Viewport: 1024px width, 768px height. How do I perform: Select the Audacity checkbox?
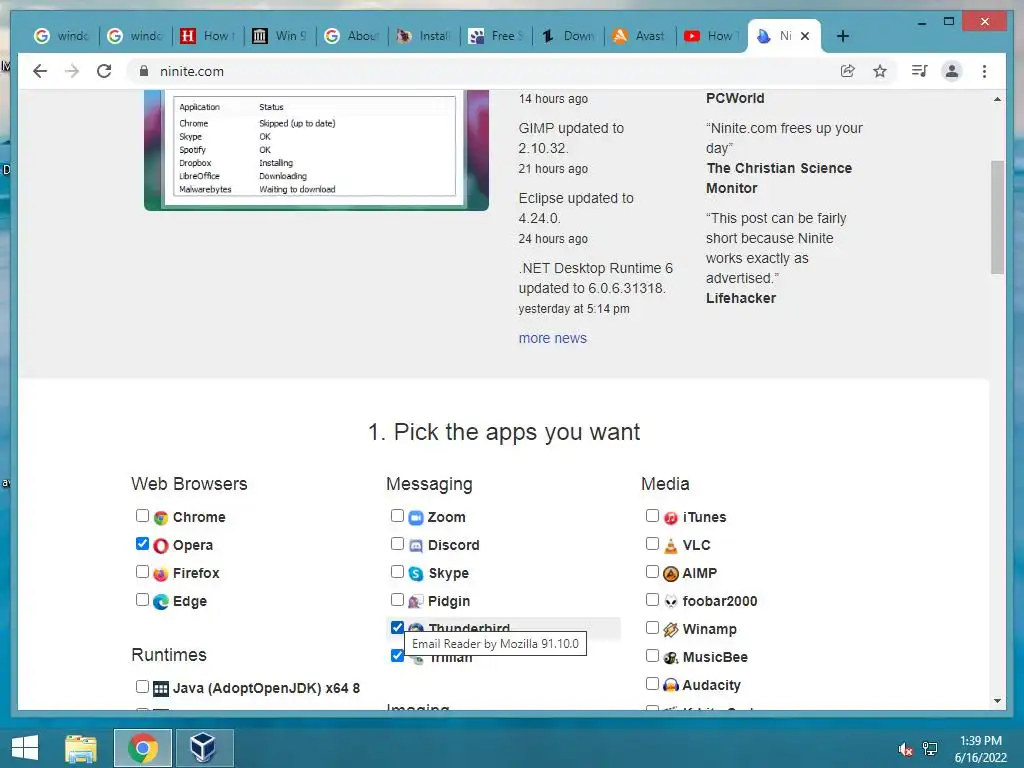point(652,683)
